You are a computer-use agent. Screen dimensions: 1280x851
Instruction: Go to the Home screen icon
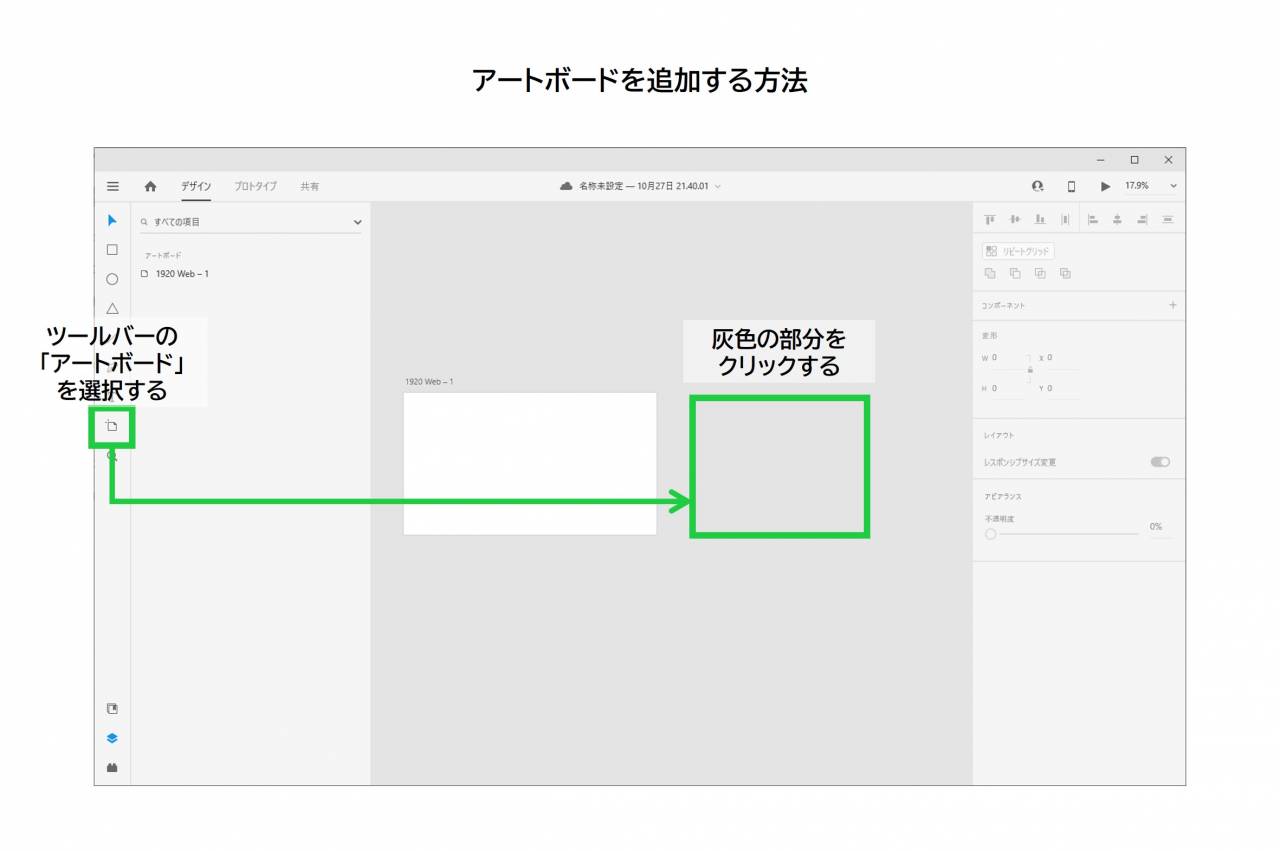click(151, 186)
